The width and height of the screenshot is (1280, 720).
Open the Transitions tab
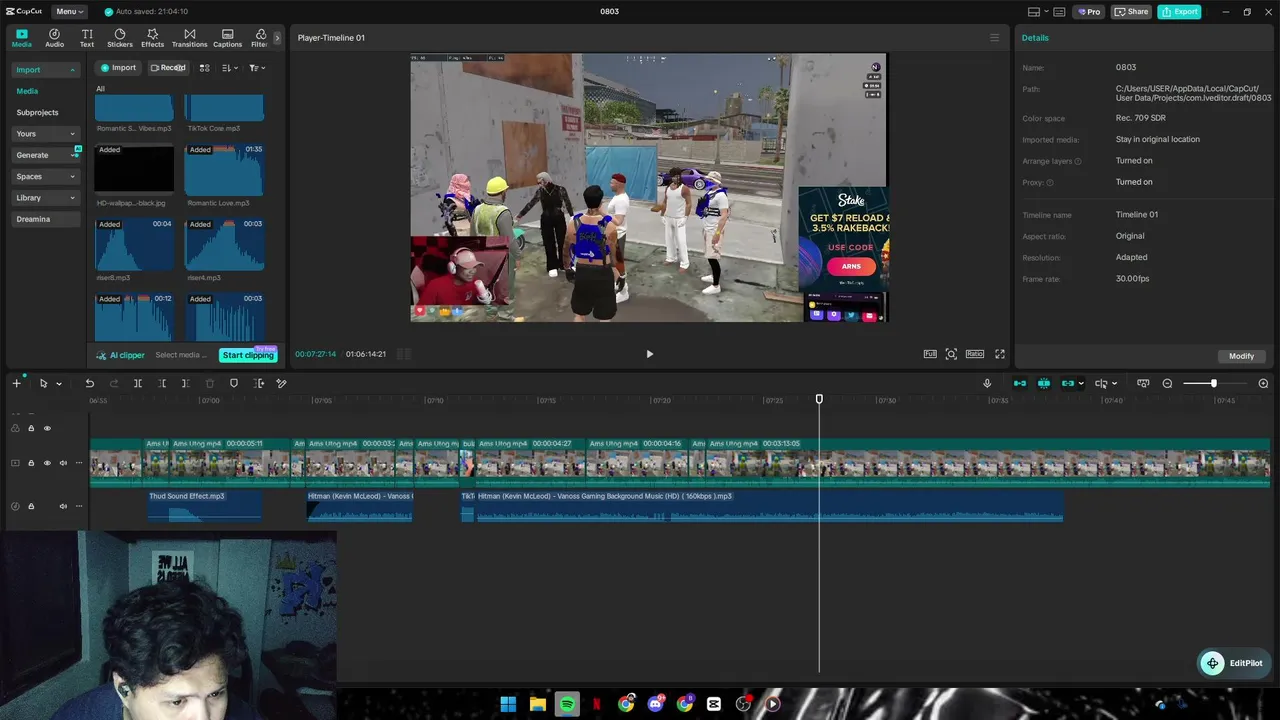pyautogui.click(x=189, y=38)
